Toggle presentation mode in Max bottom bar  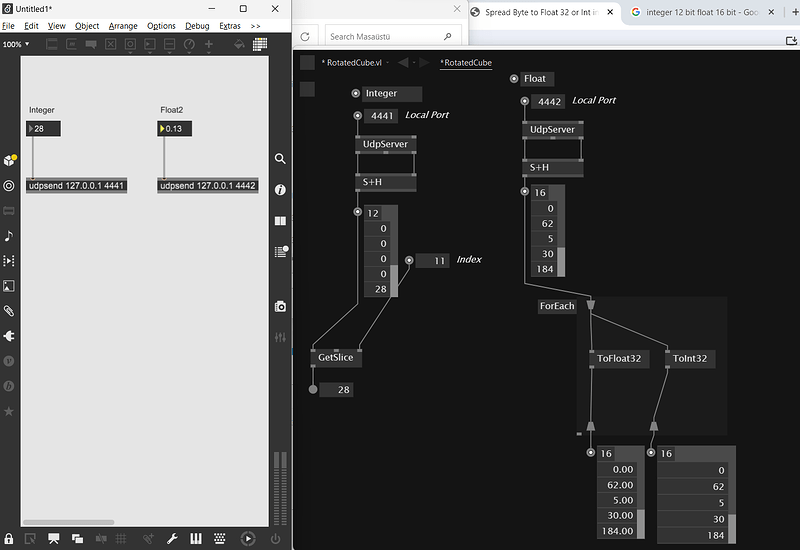pos(53,538)
